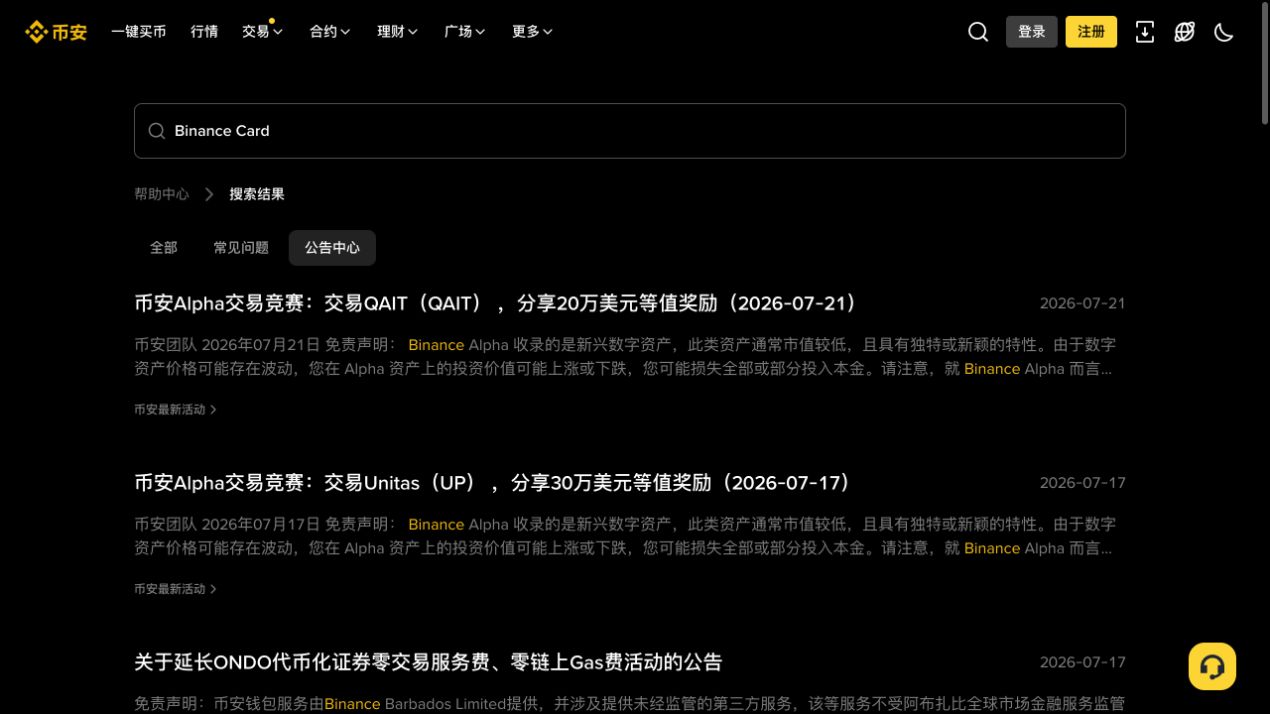Go to 帮助中心 breadcrumb link
This screenshot has width=1270, height=714.
click(x=162, y=194)
